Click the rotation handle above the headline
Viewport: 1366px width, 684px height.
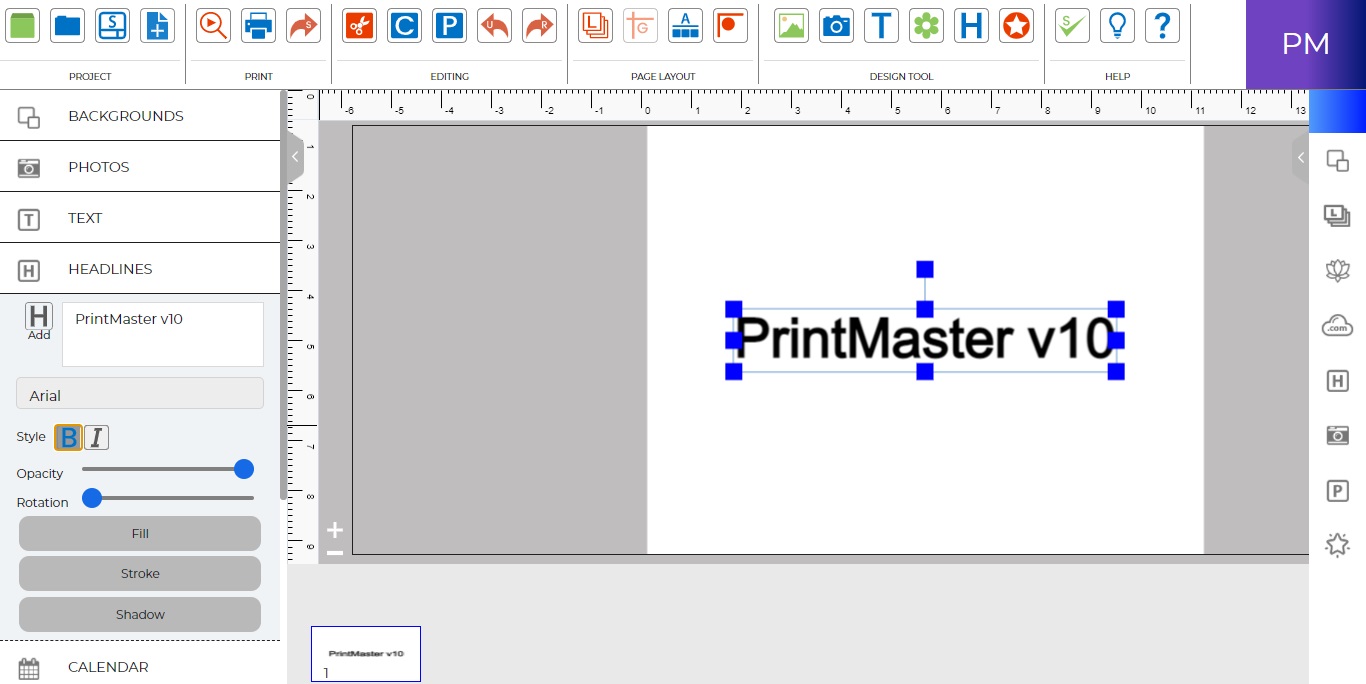click(925, 269)
